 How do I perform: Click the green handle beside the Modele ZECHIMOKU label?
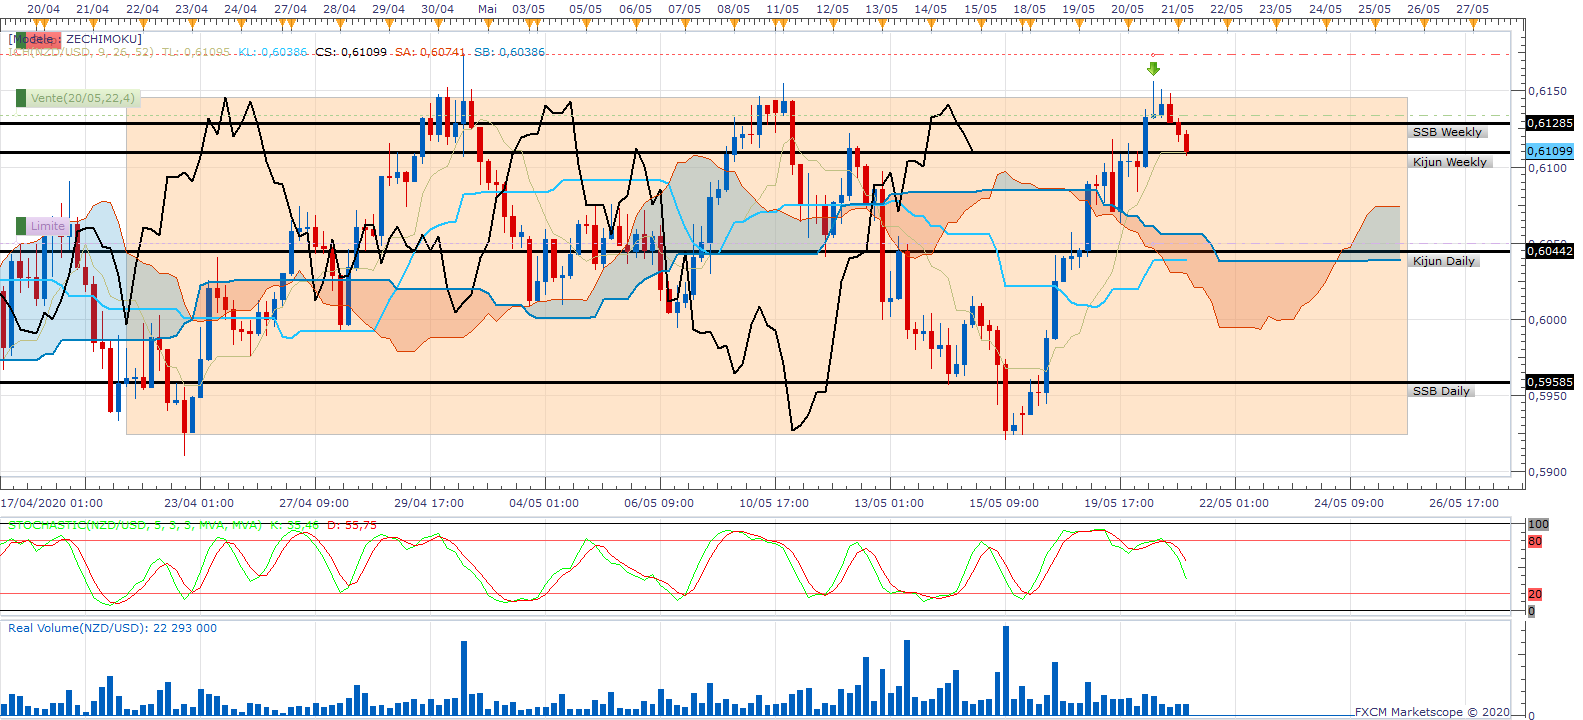tap(21, 40)
